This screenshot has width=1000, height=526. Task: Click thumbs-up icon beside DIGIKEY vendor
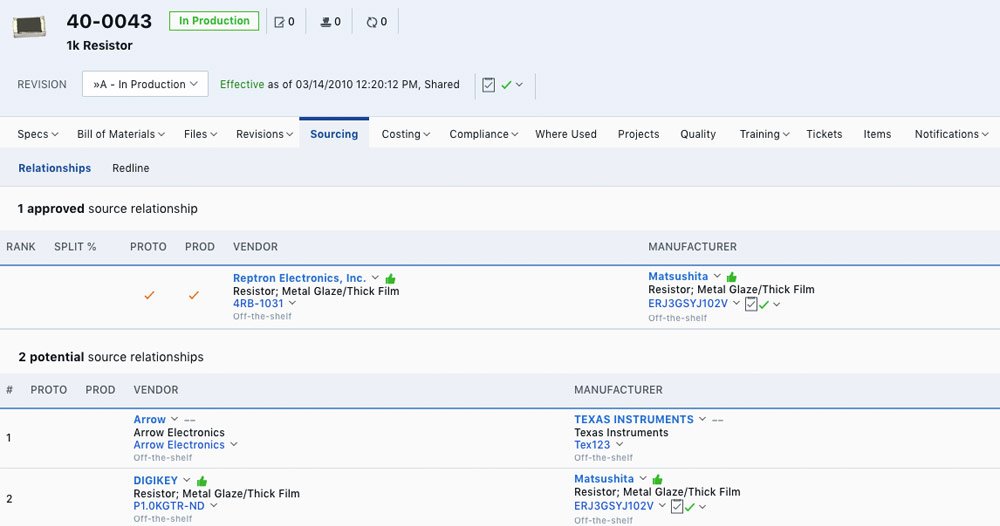coord(202,481)
